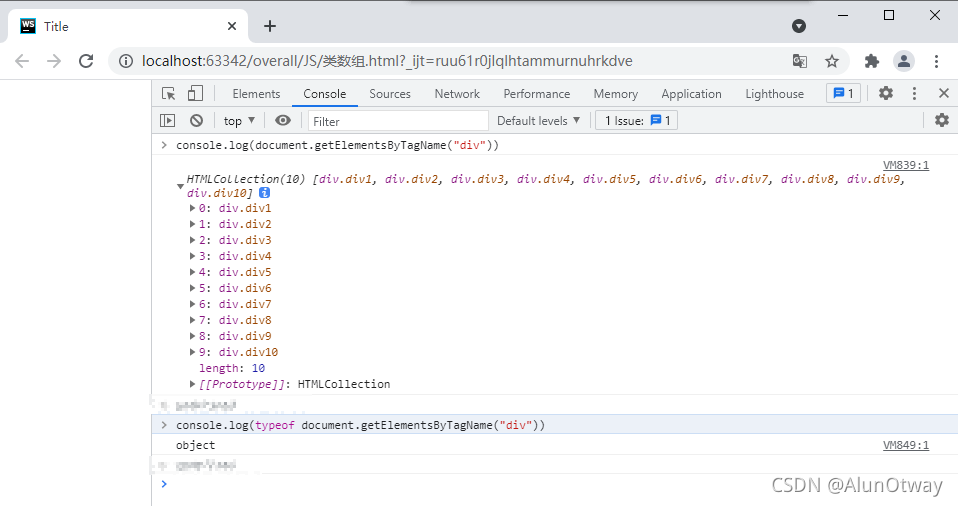Go back to the previous page
This screenshot has height=506, width=958.
coord(22,60)
